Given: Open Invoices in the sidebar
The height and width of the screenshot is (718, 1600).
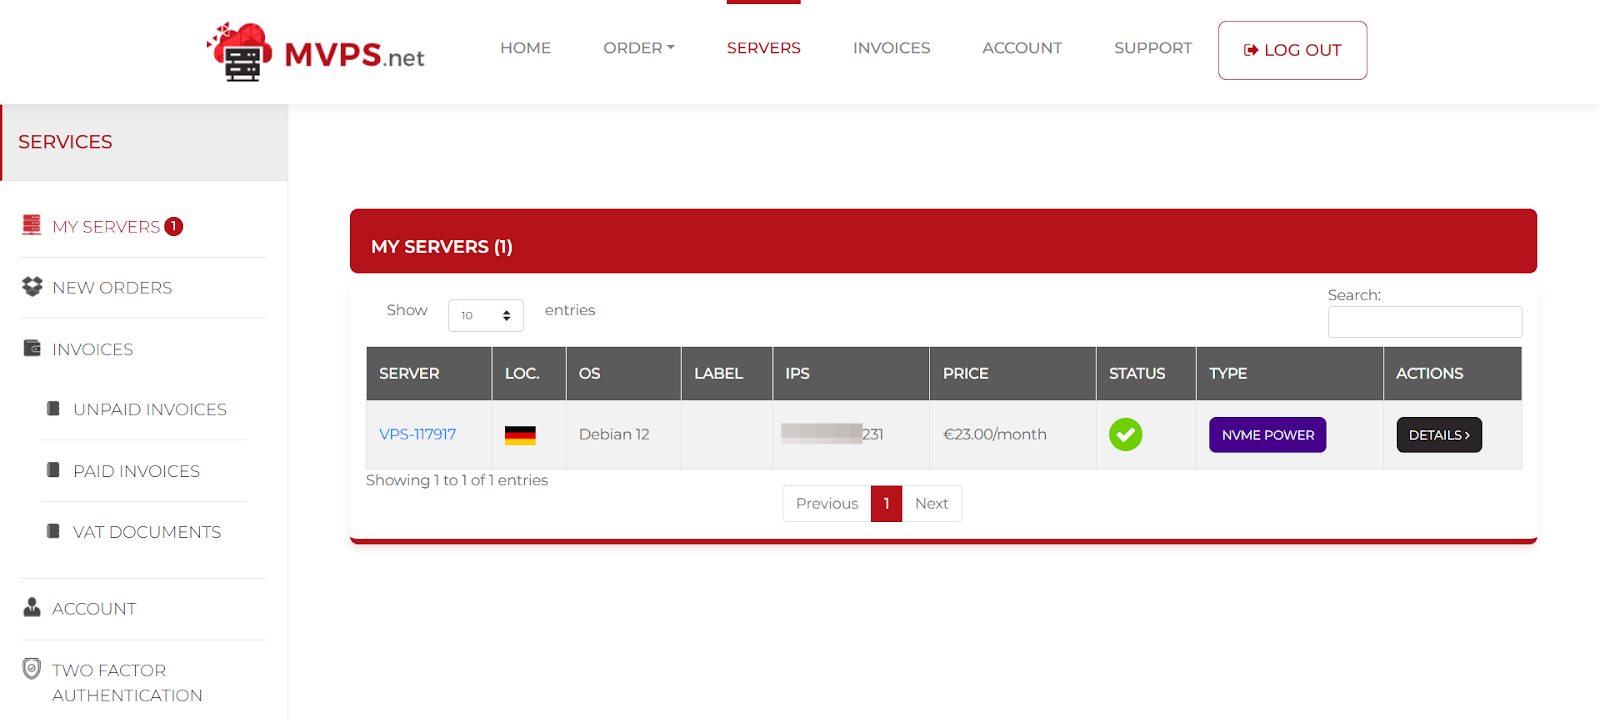Looking at the screenshot, I should pyautogui.click(x=92, y=349).
